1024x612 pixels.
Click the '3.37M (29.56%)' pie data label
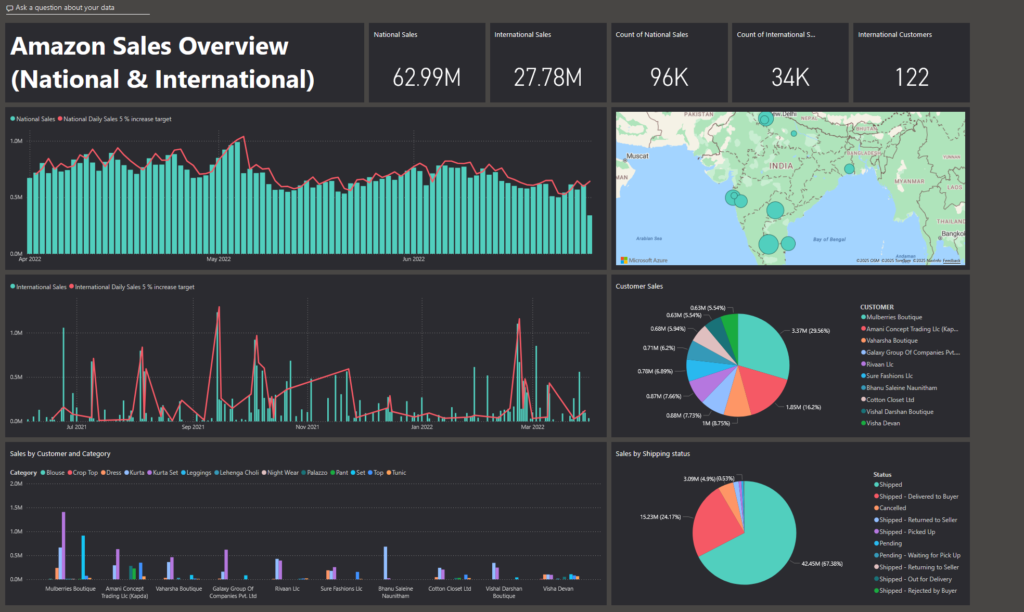coord(810,331)
